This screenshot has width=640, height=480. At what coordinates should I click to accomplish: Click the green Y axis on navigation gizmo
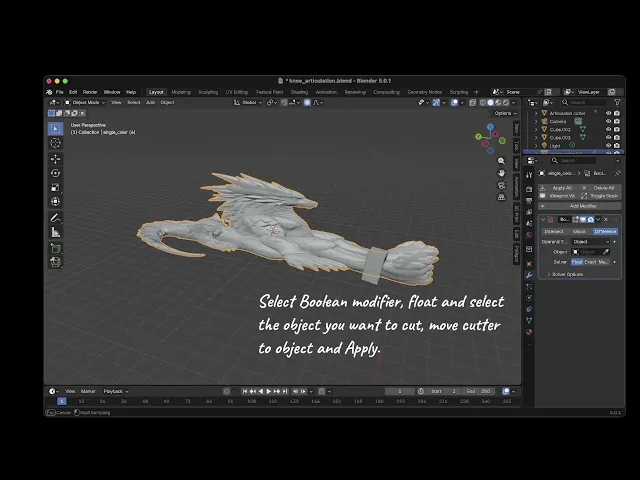point(478,137)
